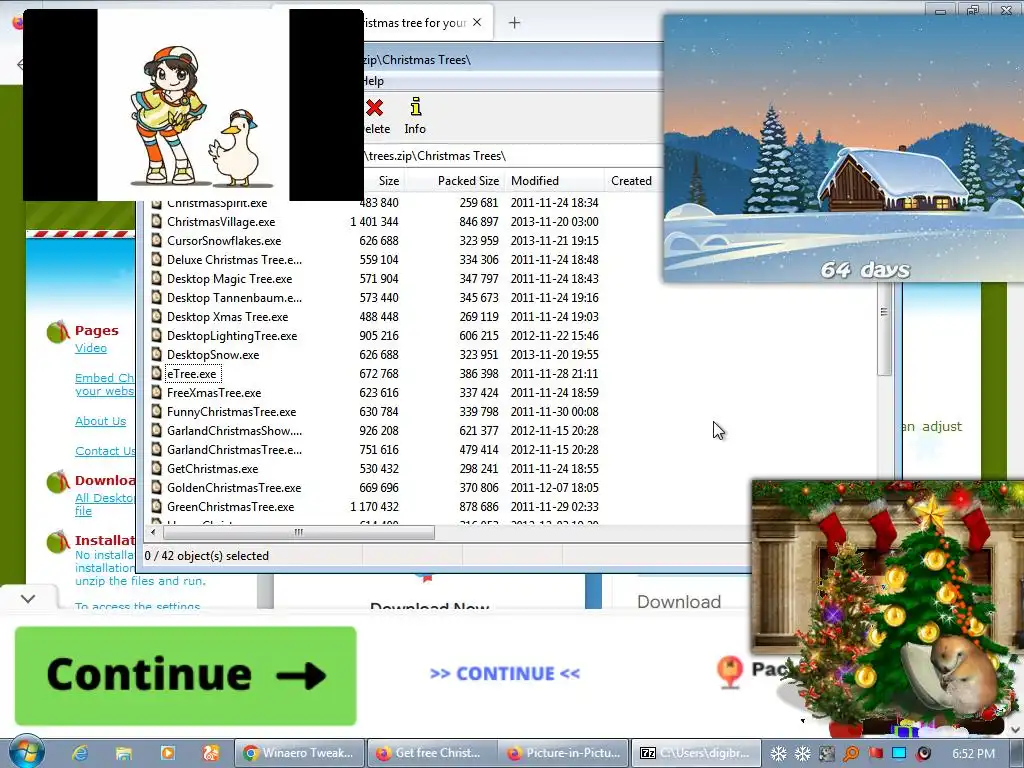Click the snowy cabin countdown widget
The image size is (1024, 768).
point(843,149)
